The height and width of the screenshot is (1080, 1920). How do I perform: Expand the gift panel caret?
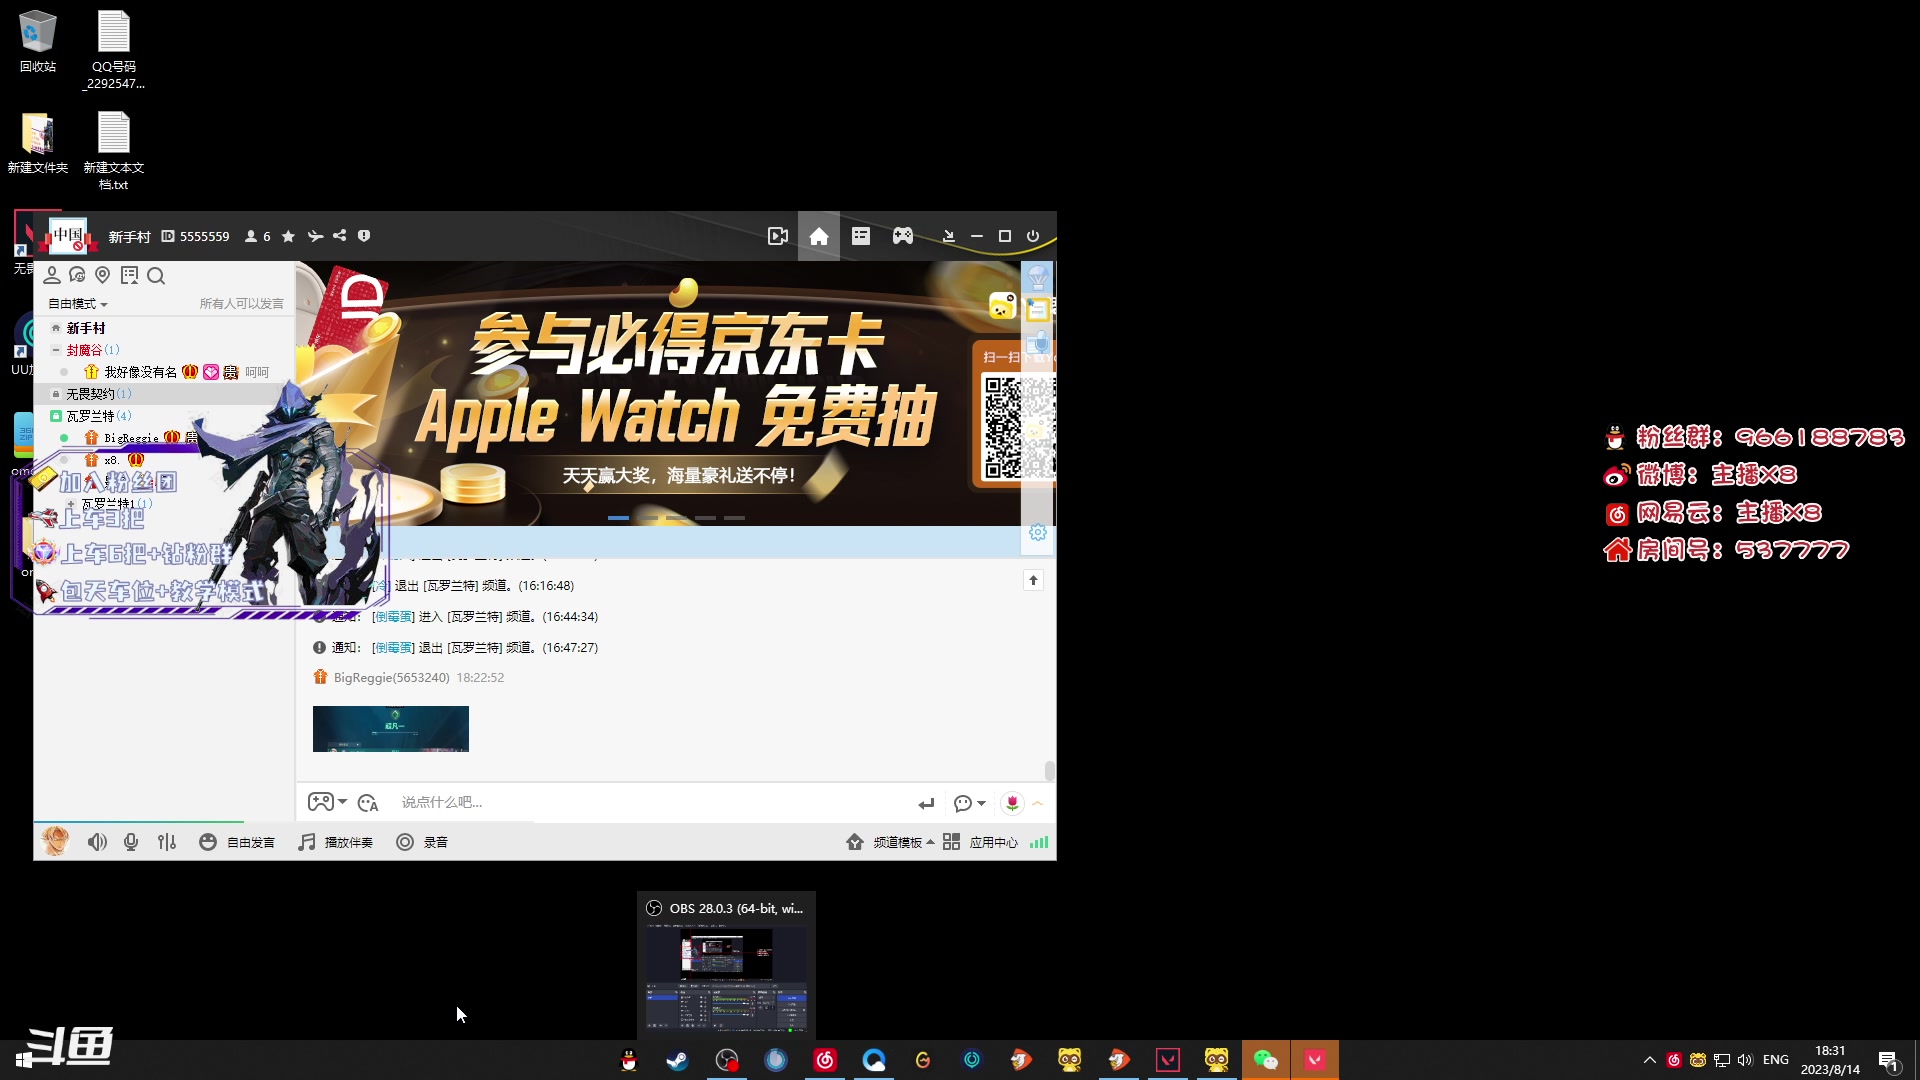point(1038,803)
